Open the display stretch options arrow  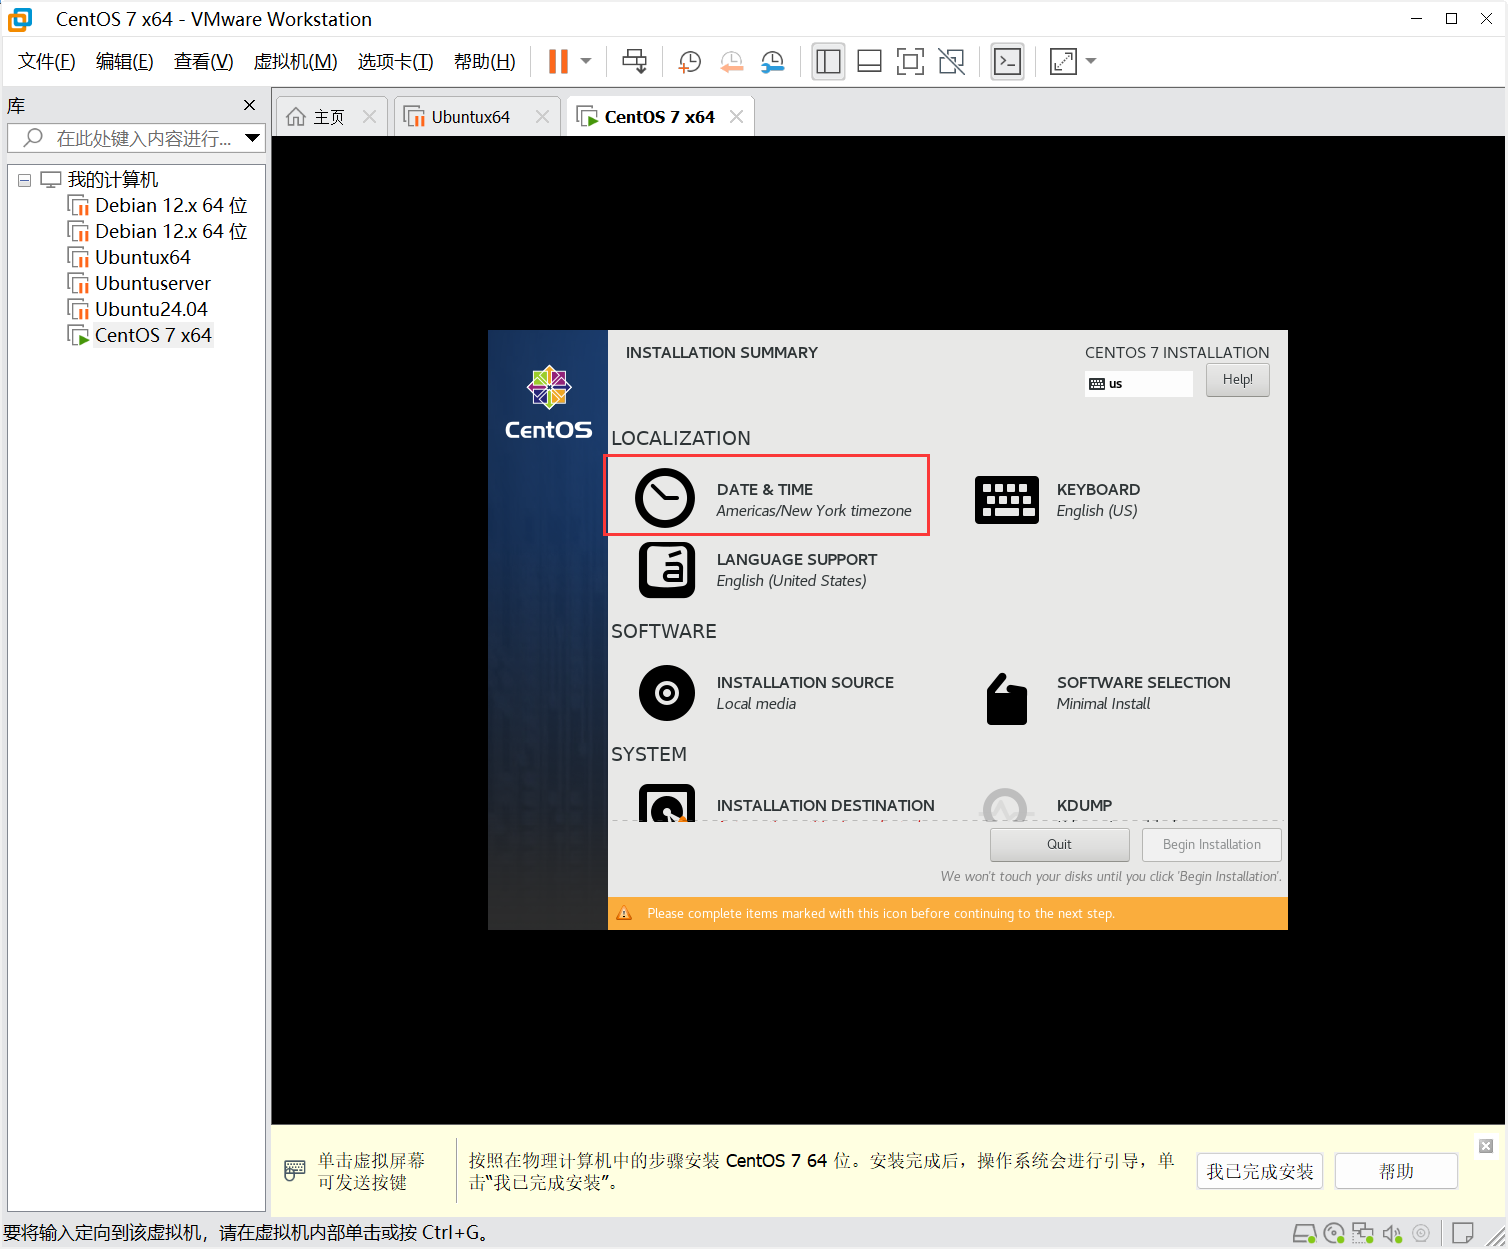tap(1091, 61)
